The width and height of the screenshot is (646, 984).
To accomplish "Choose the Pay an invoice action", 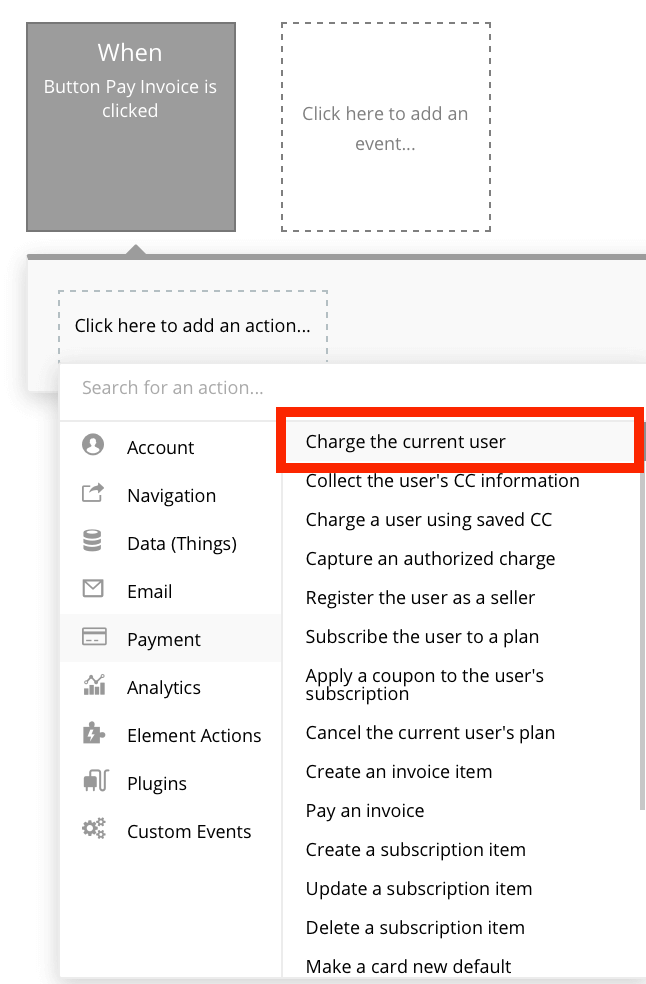I will coord(365,810).
